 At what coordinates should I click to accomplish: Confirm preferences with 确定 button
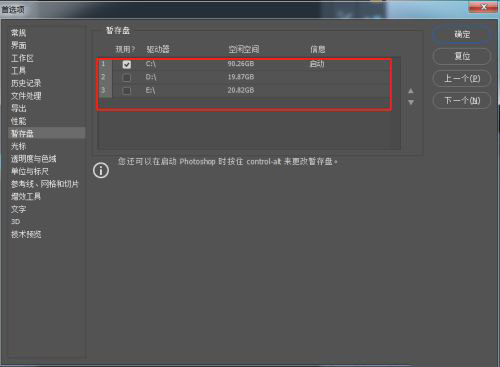coord(462,34)
